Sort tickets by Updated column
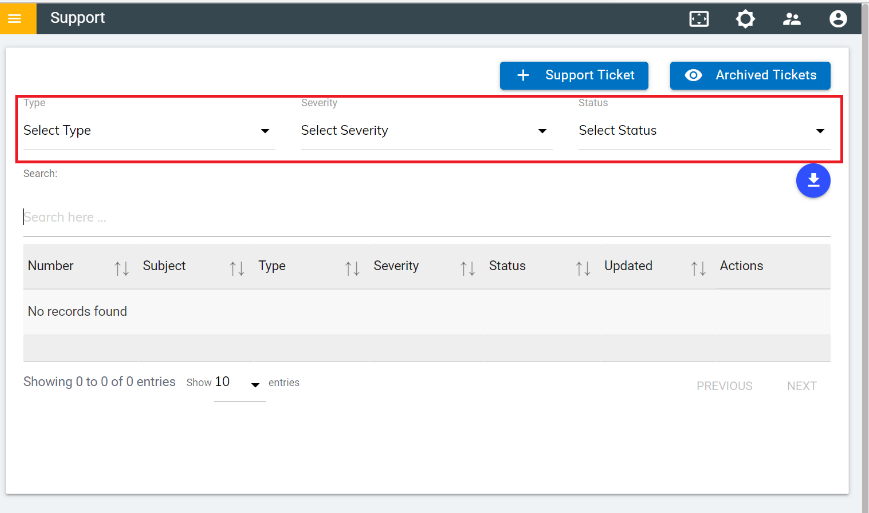Screen dimensions: 869x513 click(x=698, y=268)
